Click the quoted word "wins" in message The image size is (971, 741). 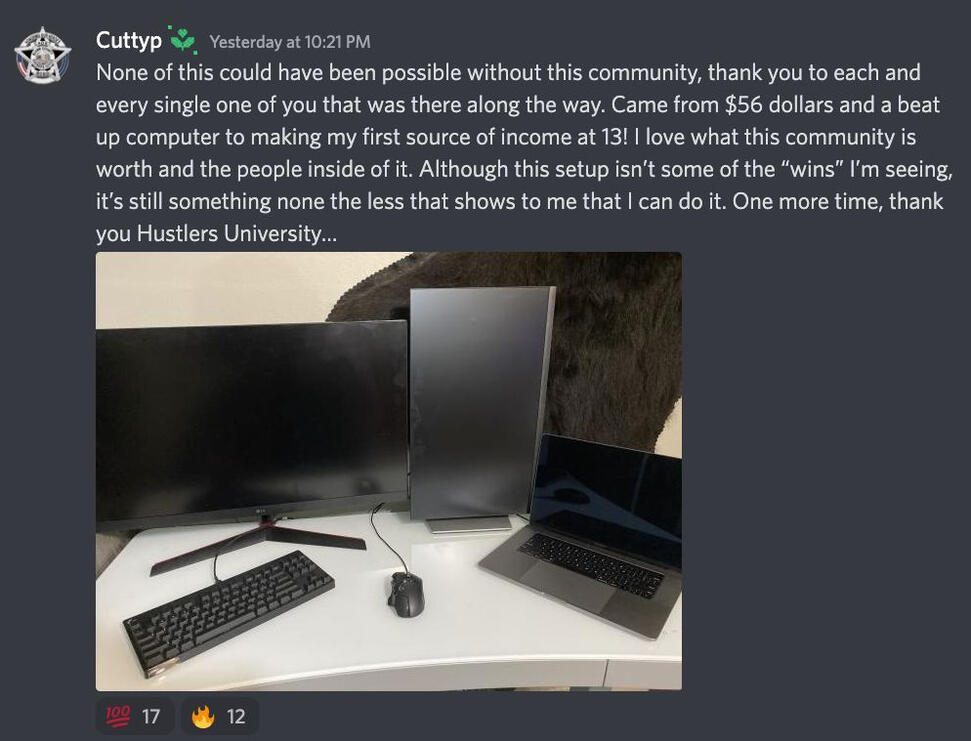pyautogui.click(x=814, y=169)
